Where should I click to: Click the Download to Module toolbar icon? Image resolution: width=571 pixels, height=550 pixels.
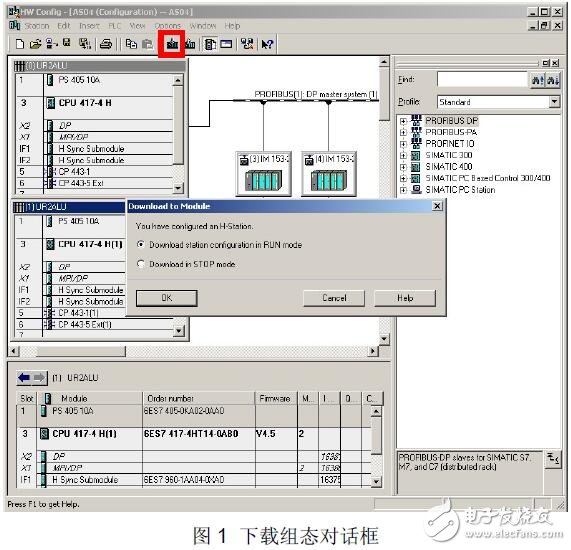[172, 44]
